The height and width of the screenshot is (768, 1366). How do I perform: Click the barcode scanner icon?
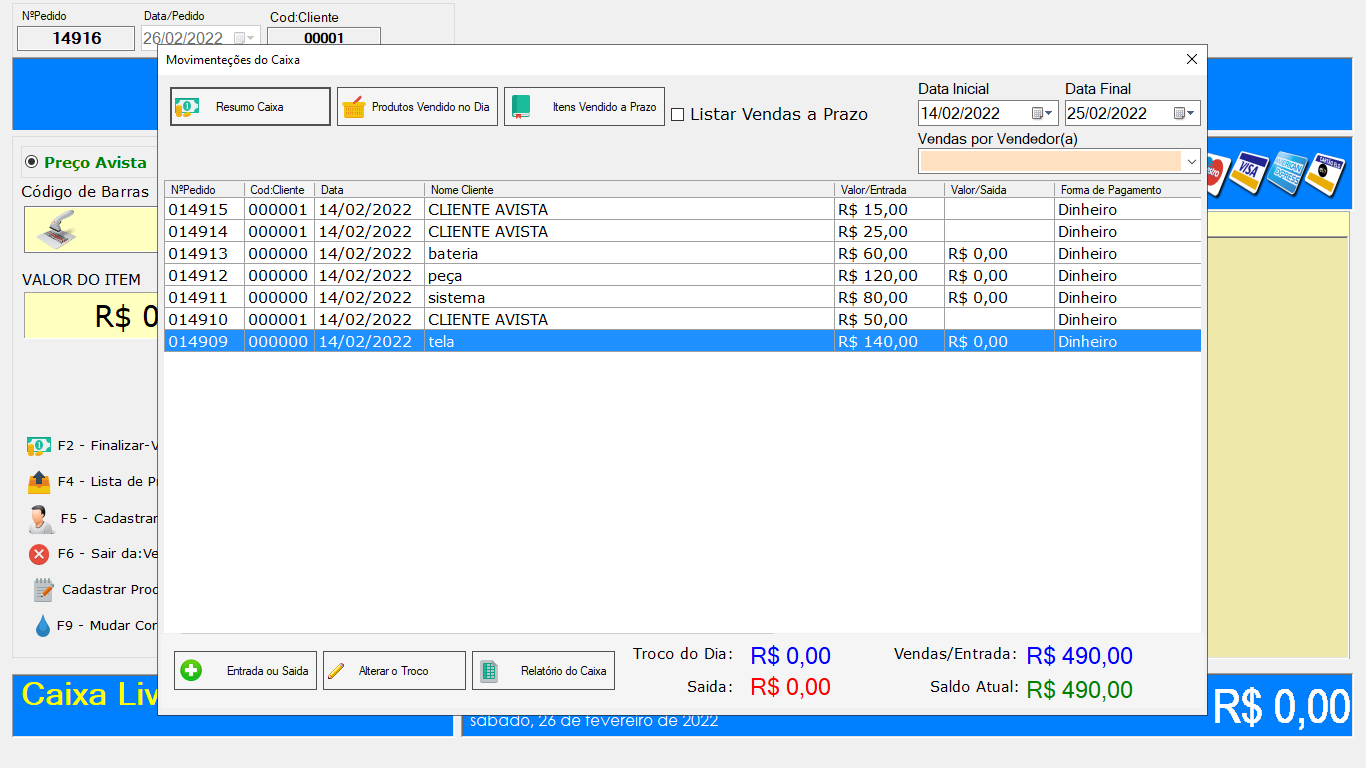click(x=57, y=230)
